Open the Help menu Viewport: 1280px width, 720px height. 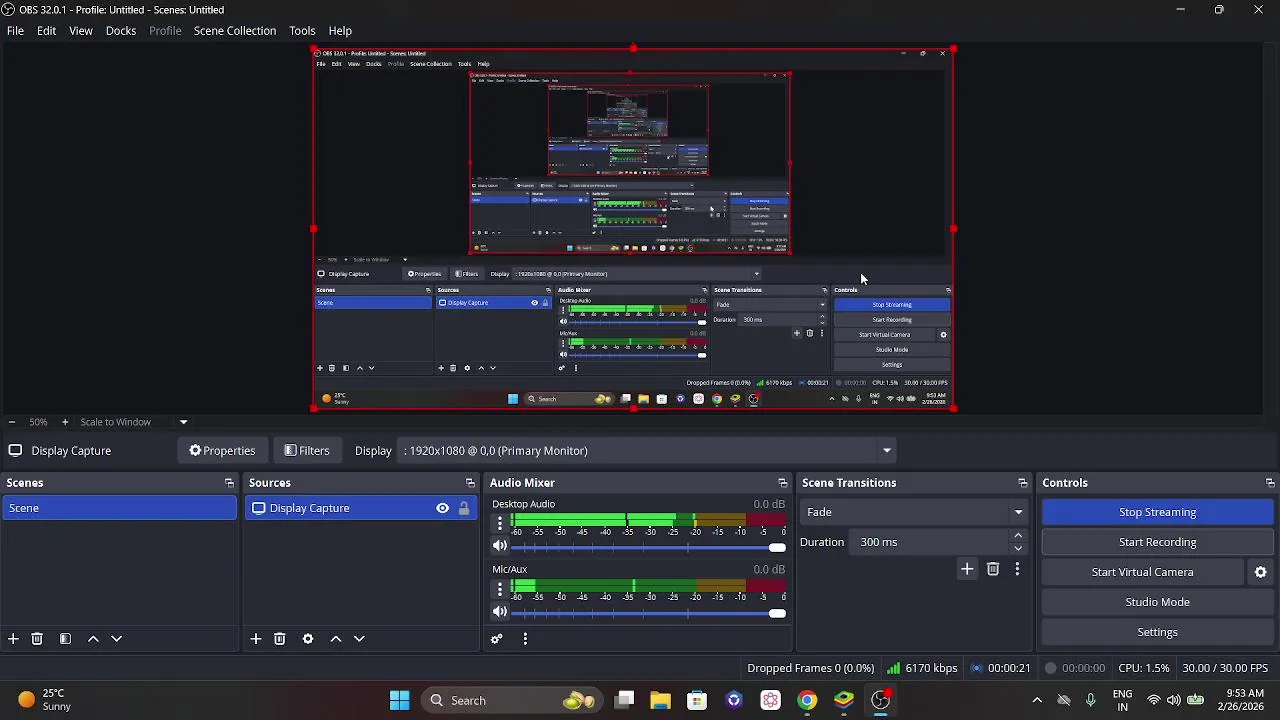pos(340,31)
